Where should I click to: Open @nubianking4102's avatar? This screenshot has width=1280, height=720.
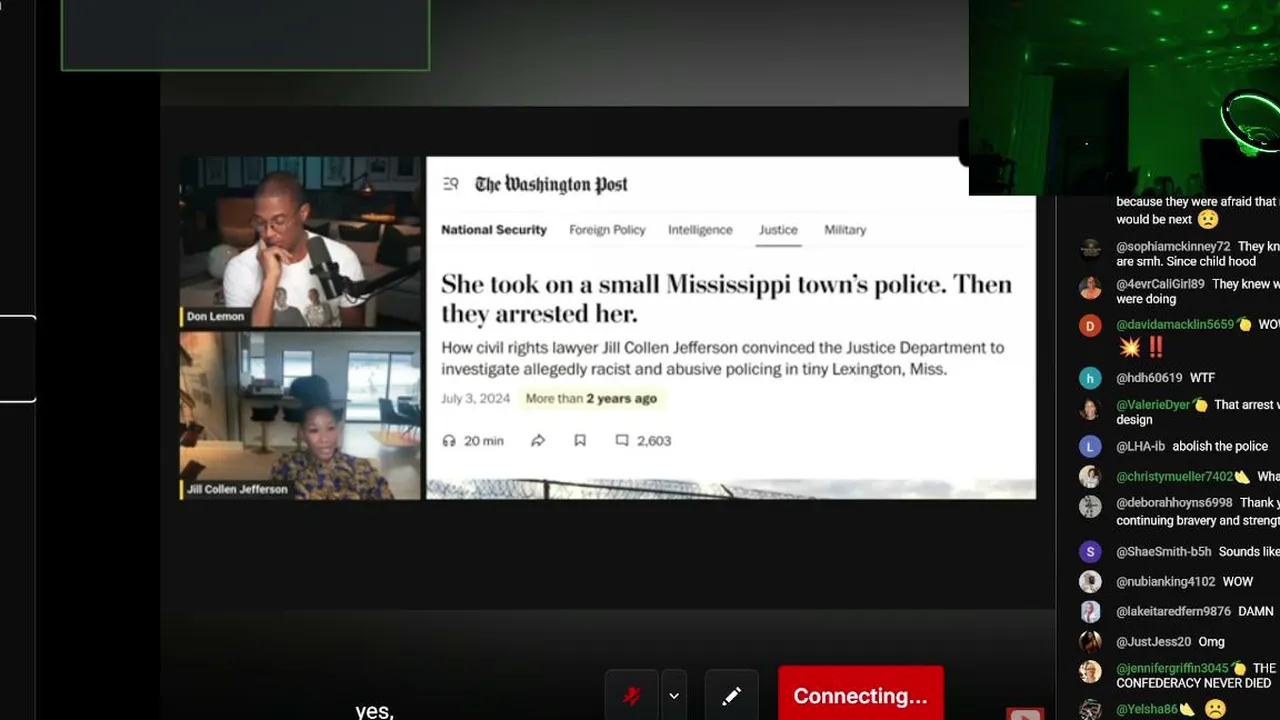pyautogui.click(x=1090, y=582)
